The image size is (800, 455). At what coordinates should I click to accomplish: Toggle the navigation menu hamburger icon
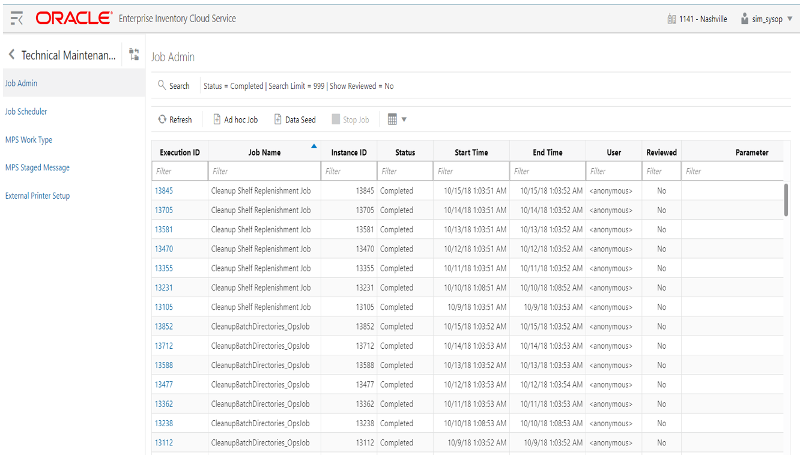(x=17, y=19)
